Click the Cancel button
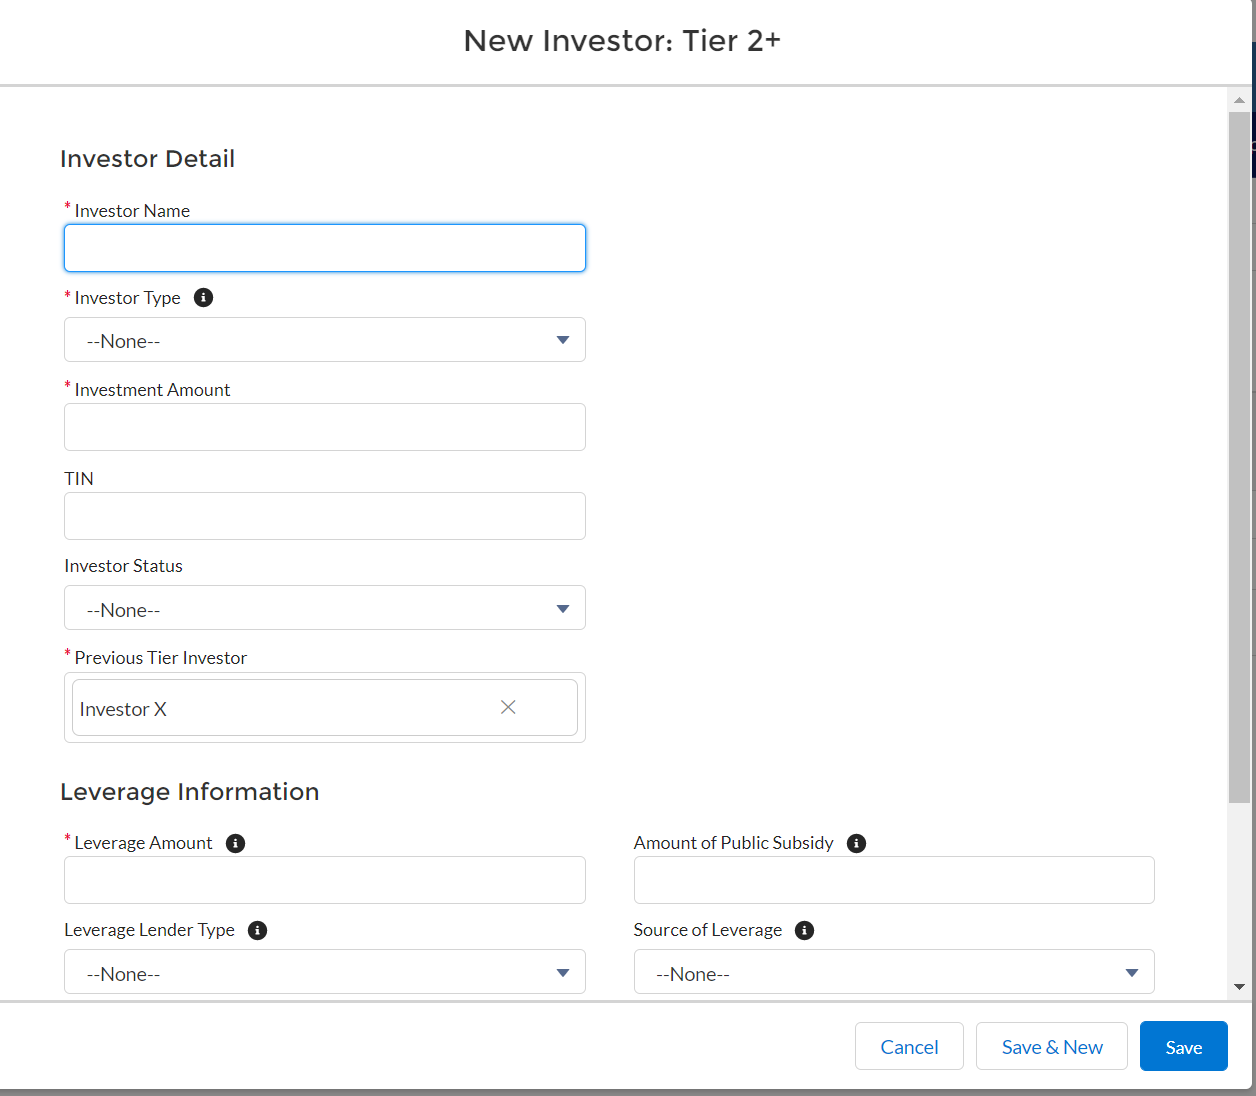Screen dimensions: 1256x1096 [909, 1046]
